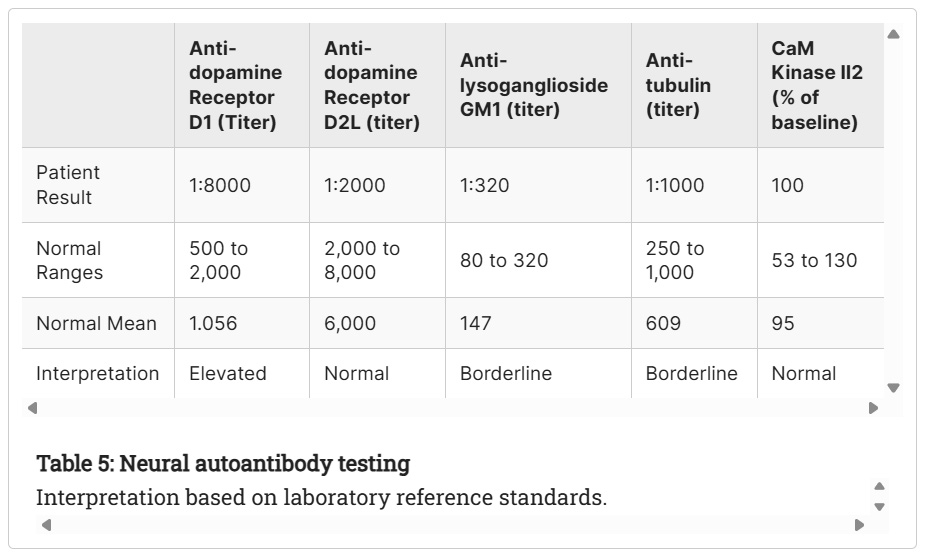
Task: Click the Table 5 caption title
Action: tap(223, 463)
